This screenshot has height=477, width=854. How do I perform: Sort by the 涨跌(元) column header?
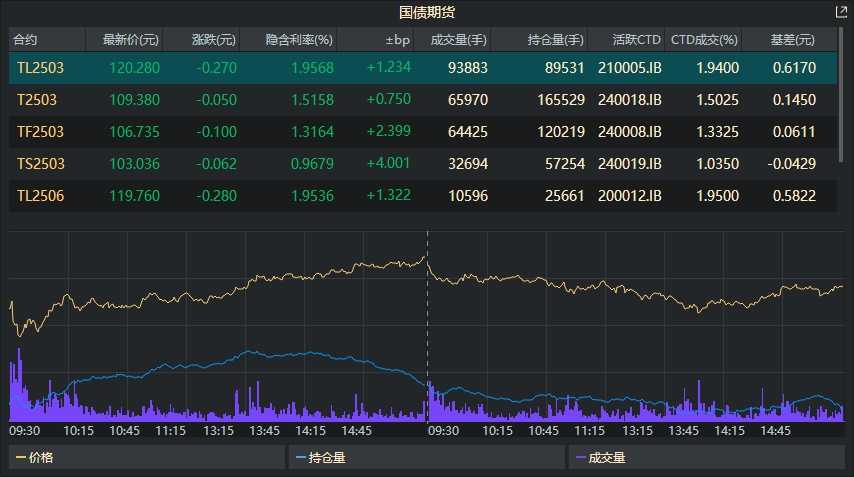[214, 40]
